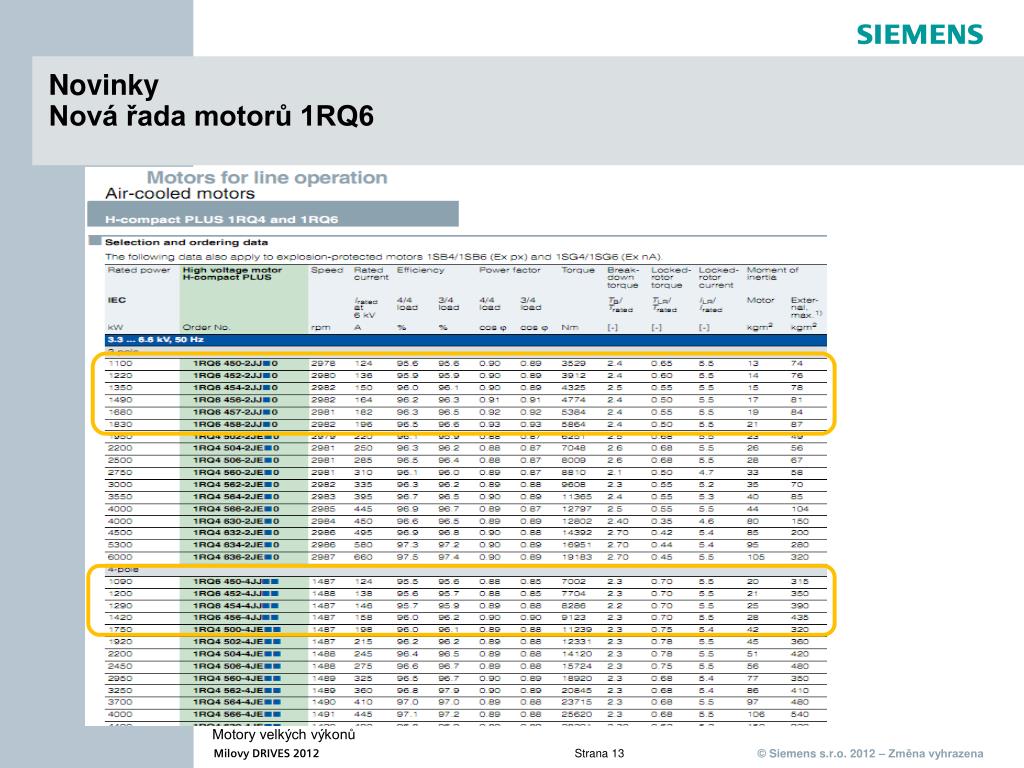Click the 'Power factor' column header
This screenshot has width=1024, height=768.
(509, 270)
